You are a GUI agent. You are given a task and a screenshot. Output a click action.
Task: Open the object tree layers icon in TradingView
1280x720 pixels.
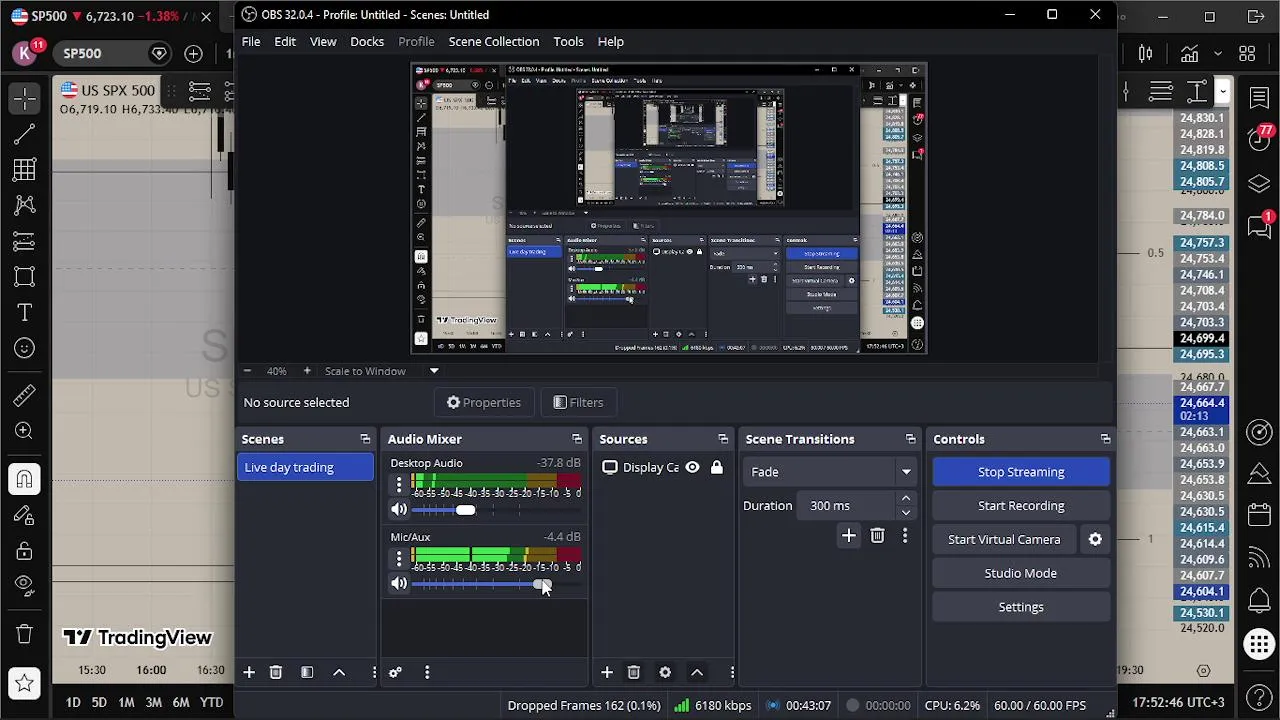click(1259, 183)
